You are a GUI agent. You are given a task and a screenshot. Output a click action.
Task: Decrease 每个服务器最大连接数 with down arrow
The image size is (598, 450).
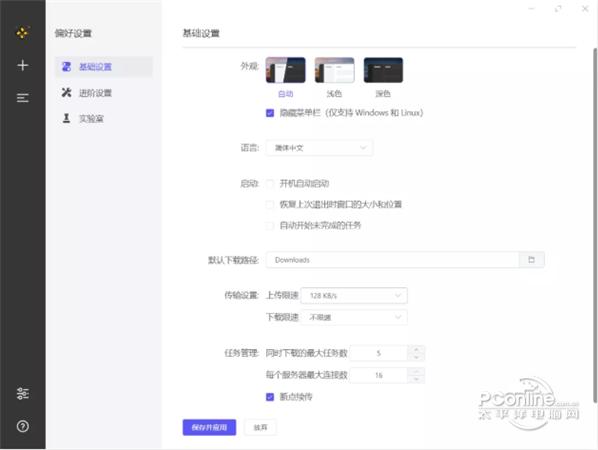tap(416, 379)
